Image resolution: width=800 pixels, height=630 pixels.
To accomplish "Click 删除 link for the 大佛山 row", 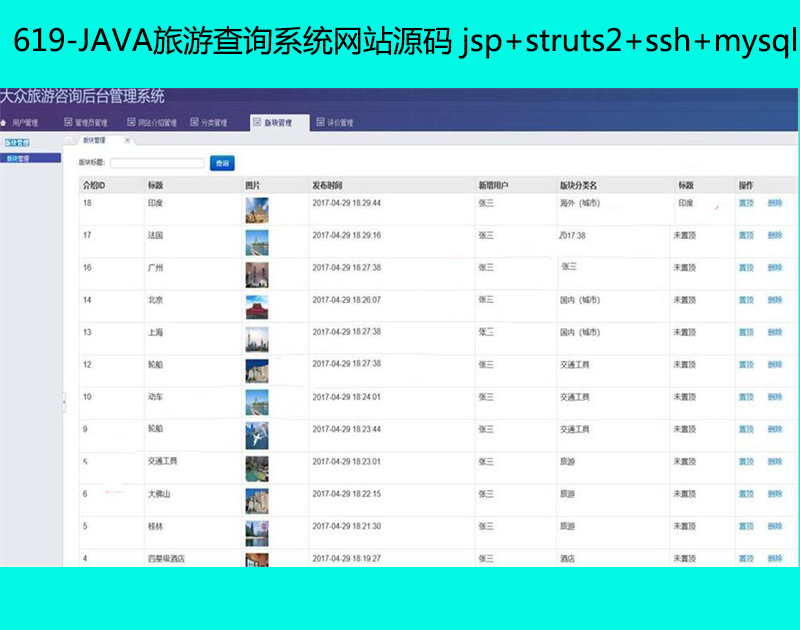I will click(775, 494).
